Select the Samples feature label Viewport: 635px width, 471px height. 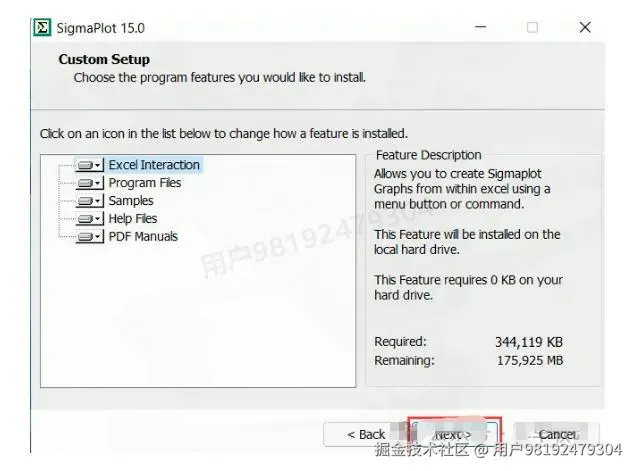pos(131,200)
